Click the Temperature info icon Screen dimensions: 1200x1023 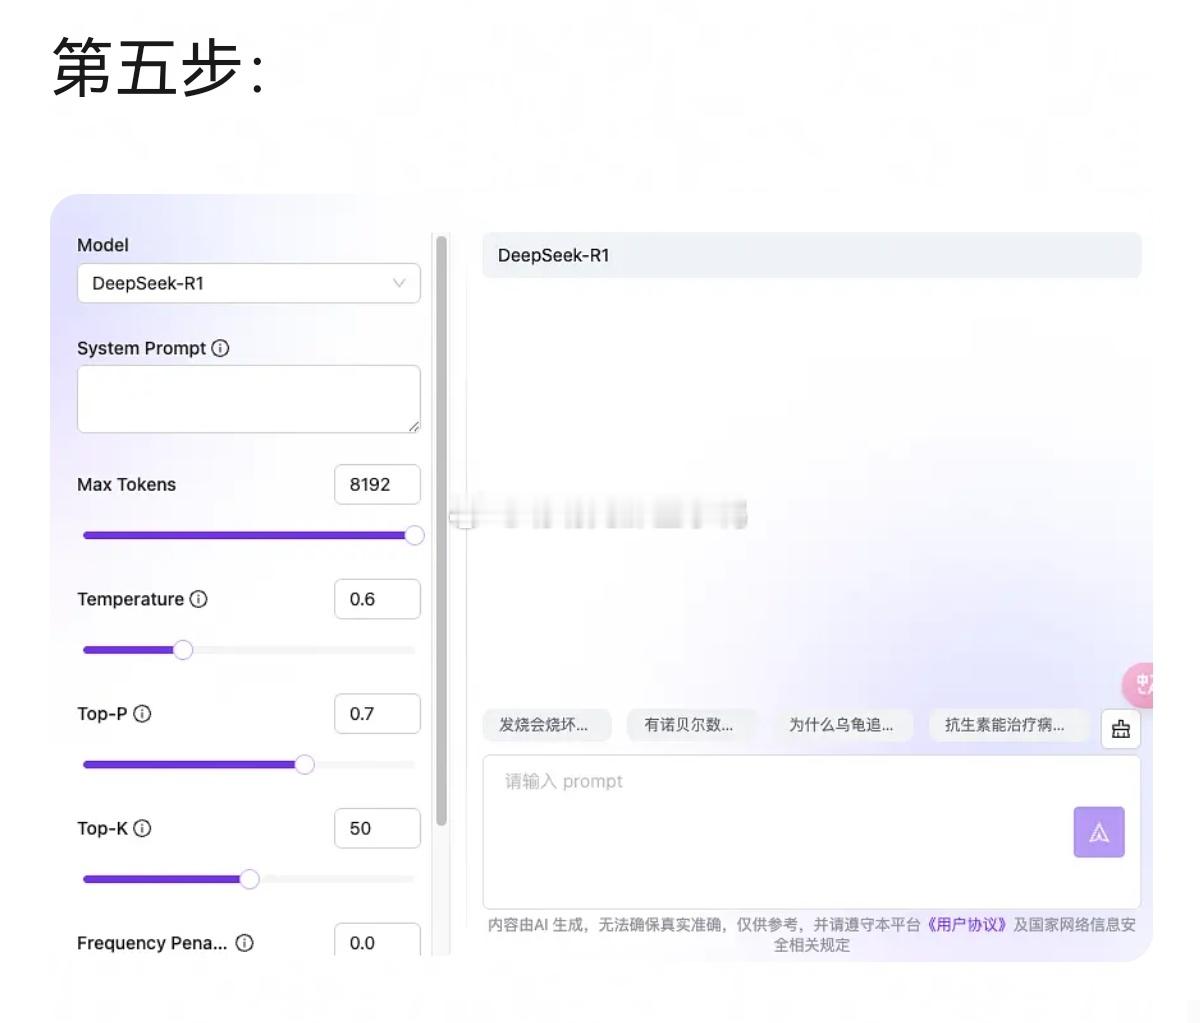click(198, 599)
